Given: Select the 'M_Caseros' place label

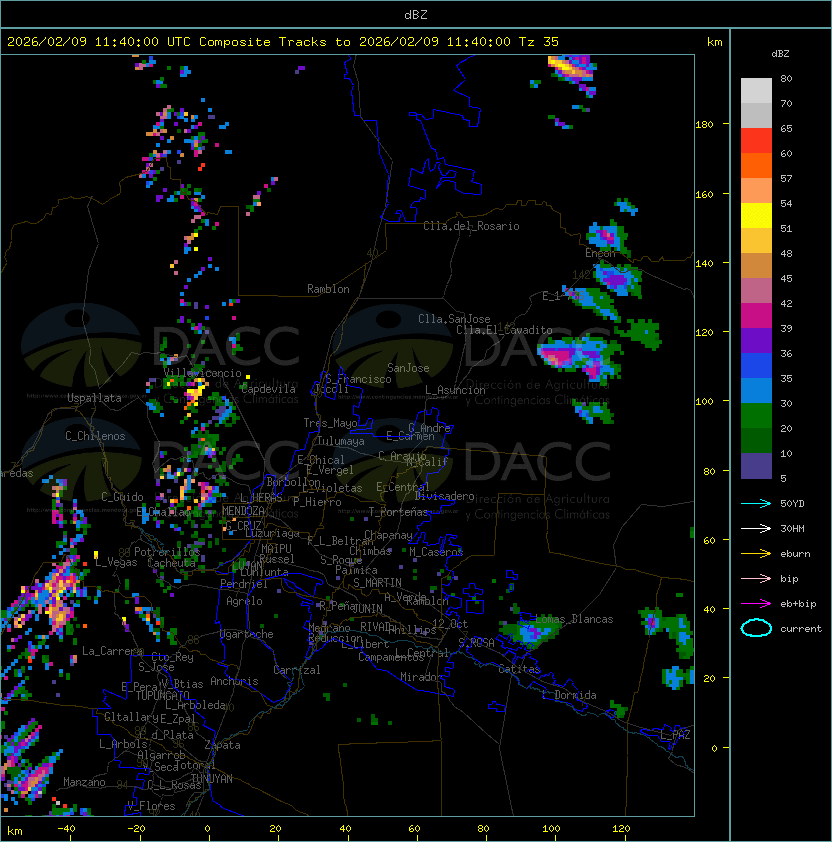Looking at the screenshot, I should (436, 552).
